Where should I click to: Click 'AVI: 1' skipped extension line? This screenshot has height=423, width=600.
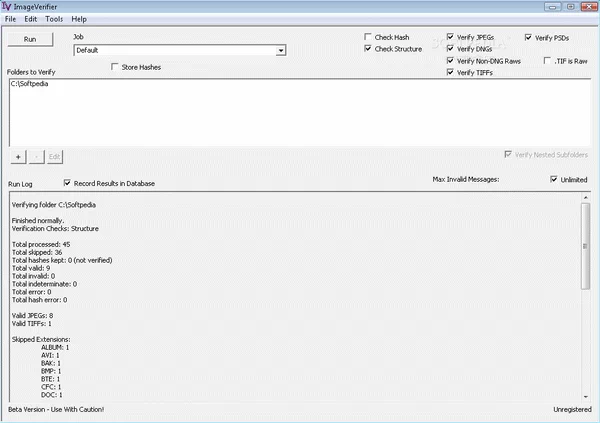(x=50, y=355)
